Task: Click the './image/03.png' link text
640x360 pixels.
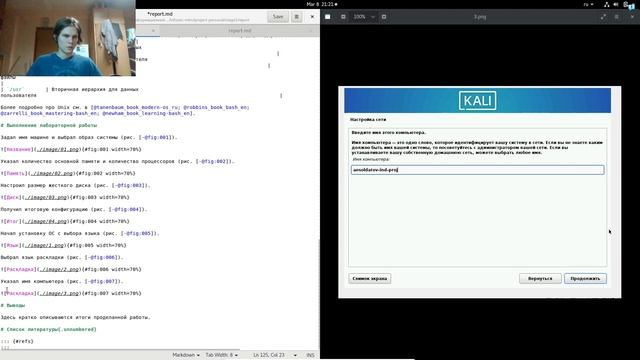Action: click(x=46, y=198)
